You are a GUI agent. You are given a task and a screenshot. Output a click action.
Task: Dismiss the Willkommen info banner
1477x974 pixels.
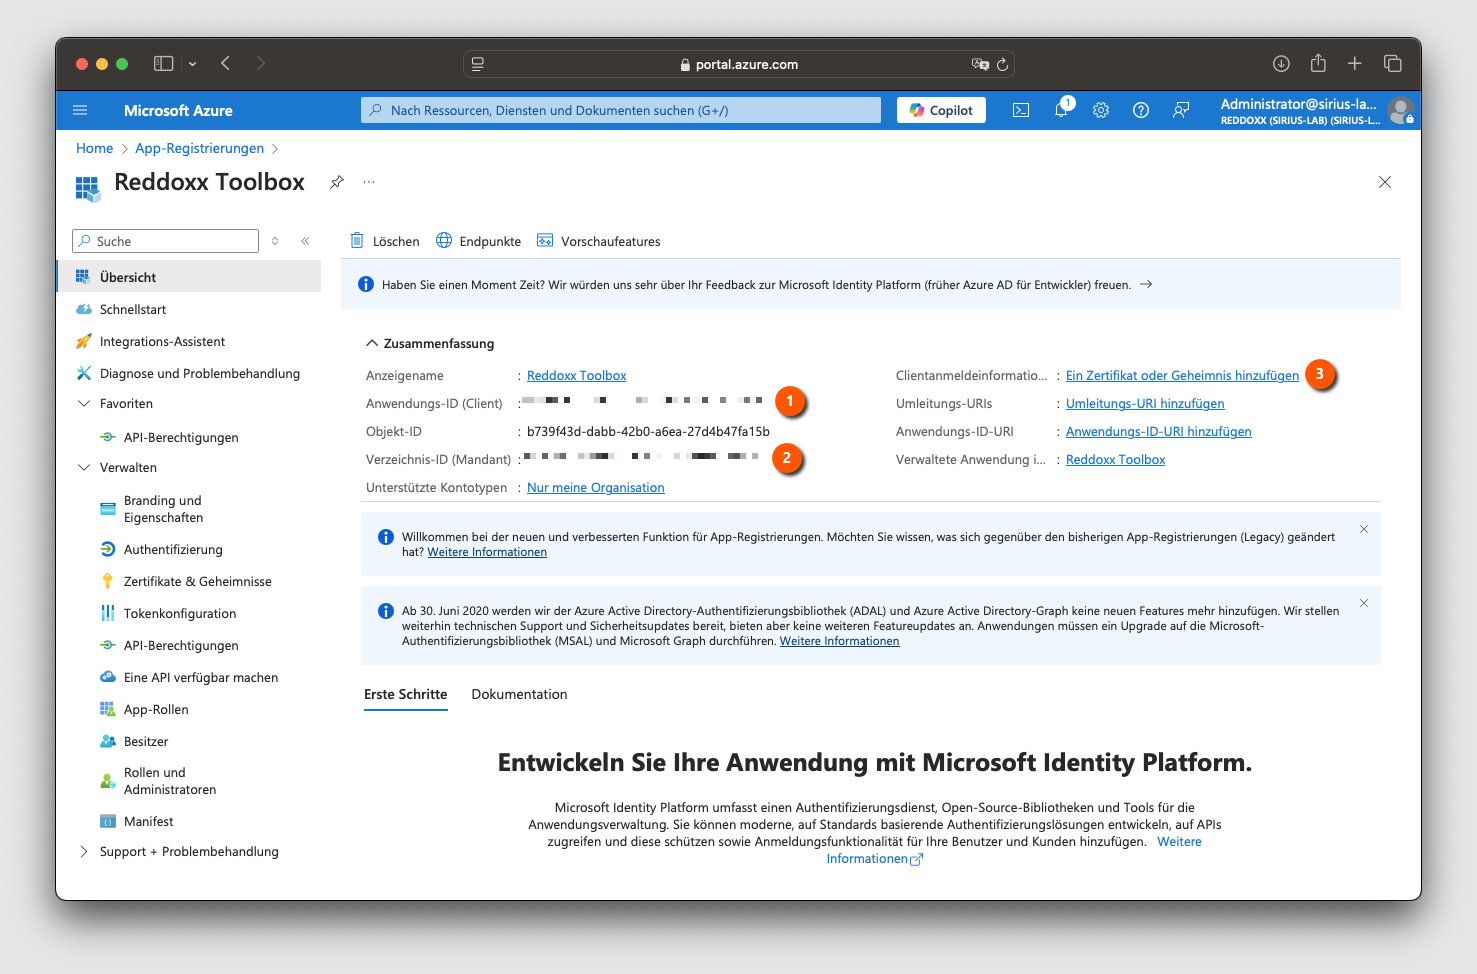[x=1364, y=529]
